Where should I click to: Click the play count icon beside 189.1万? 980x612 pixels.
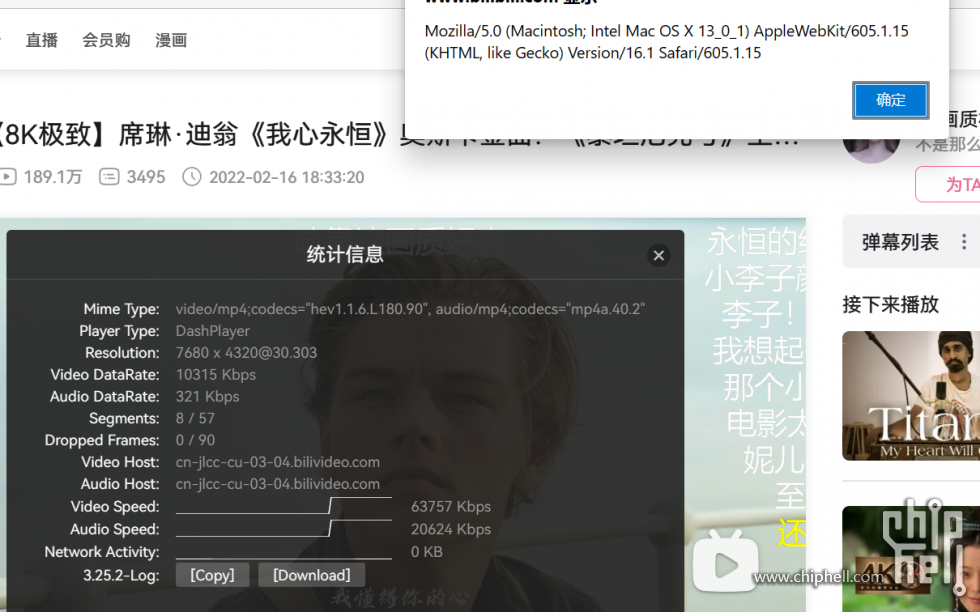pos(8,177)
